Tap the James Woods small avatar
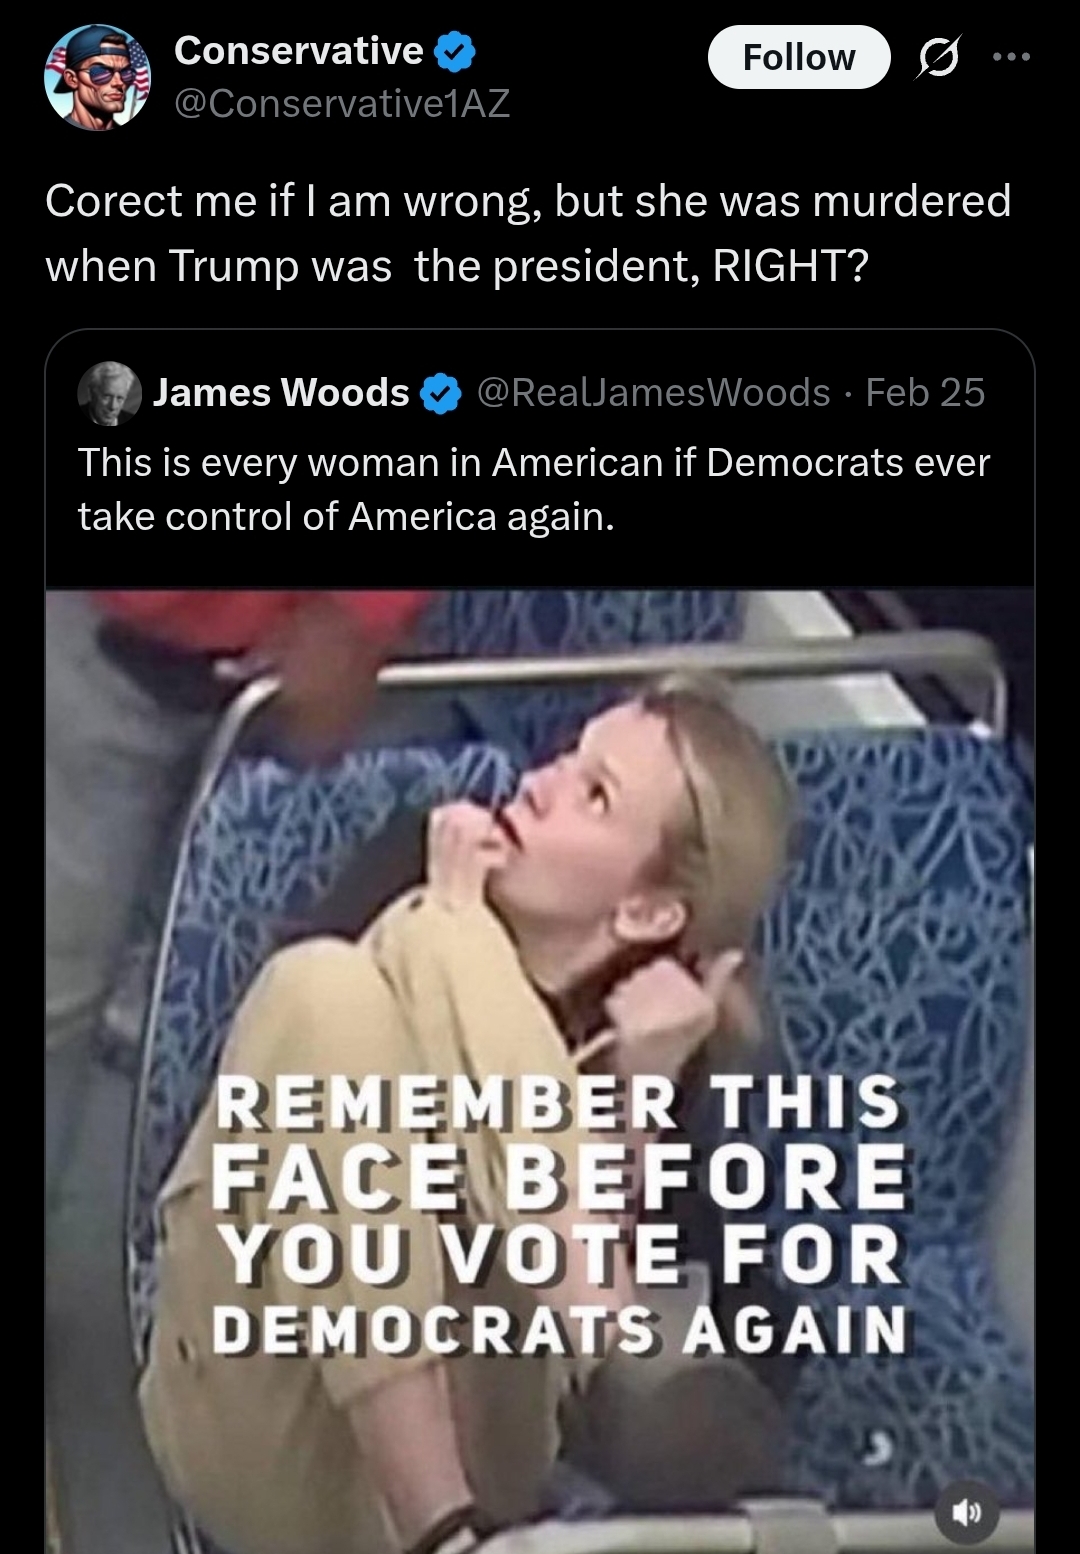 click(109, 393)
